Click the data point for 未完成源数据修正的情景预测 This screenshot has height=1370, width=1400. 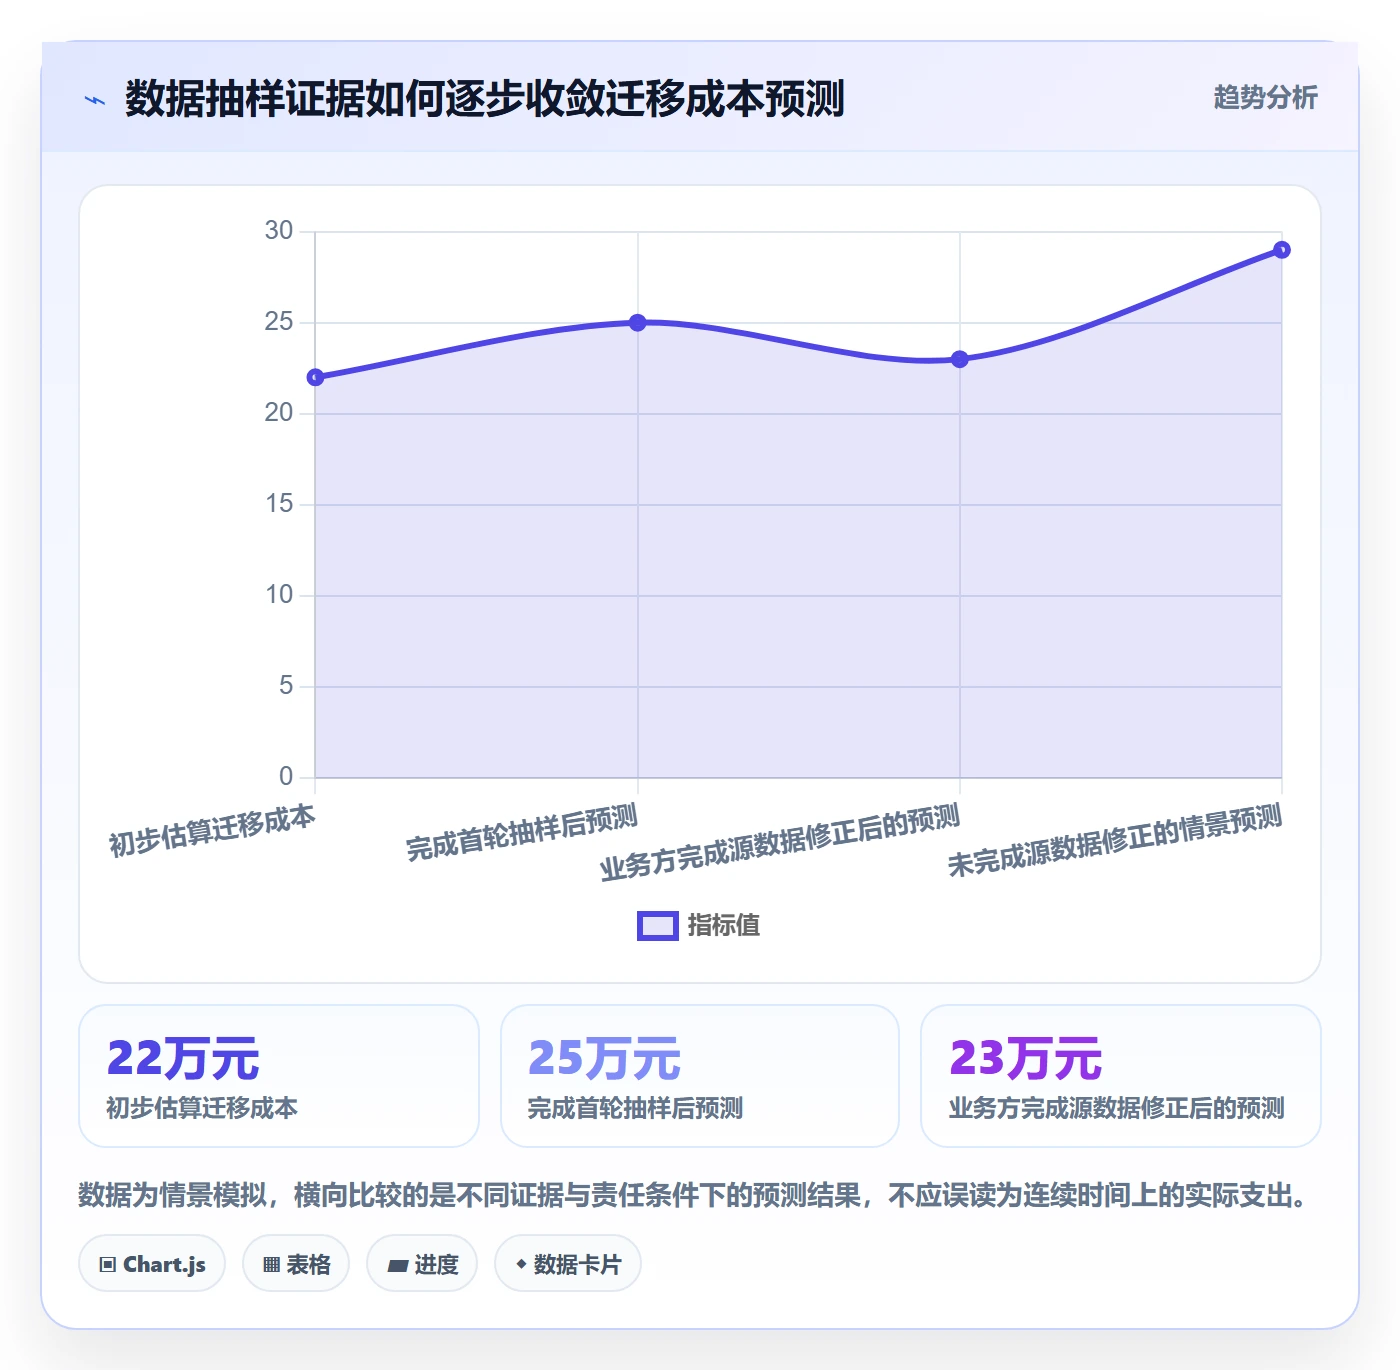coord(1282,250)
